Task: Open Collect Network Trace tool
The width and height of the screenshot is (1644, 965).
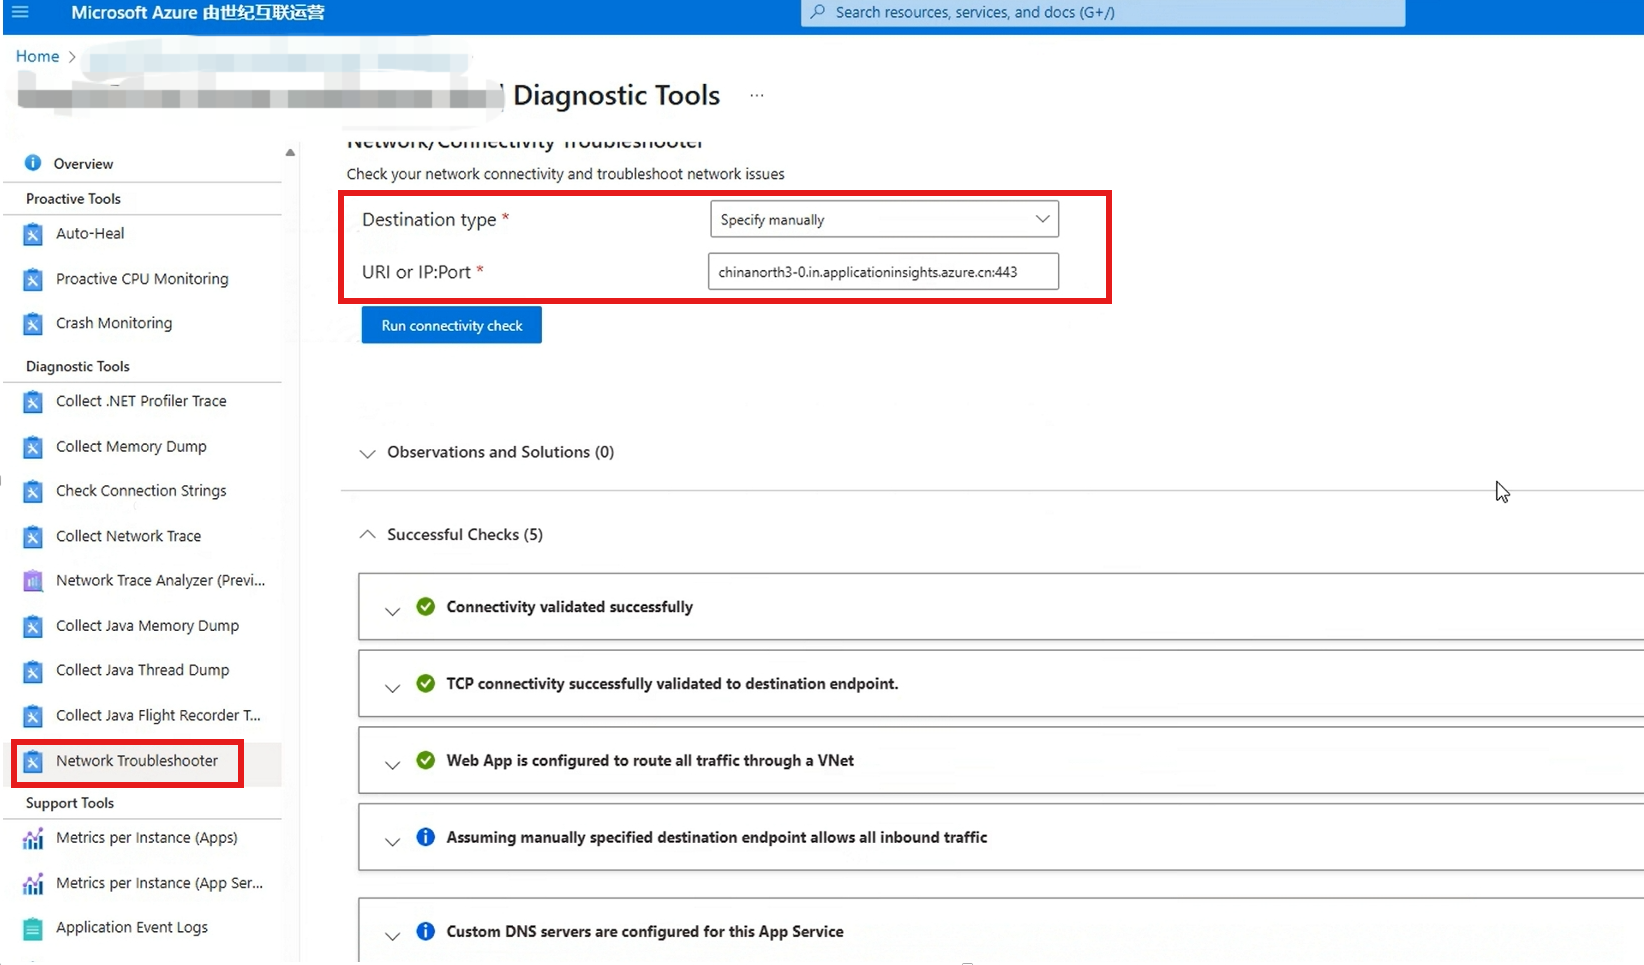Action: [128, 536]
